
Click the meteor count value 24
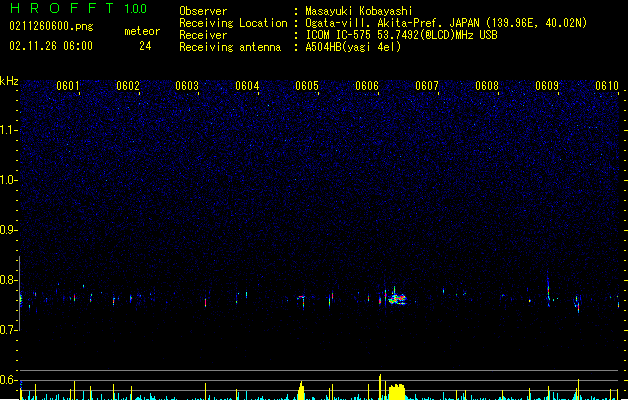145,46
